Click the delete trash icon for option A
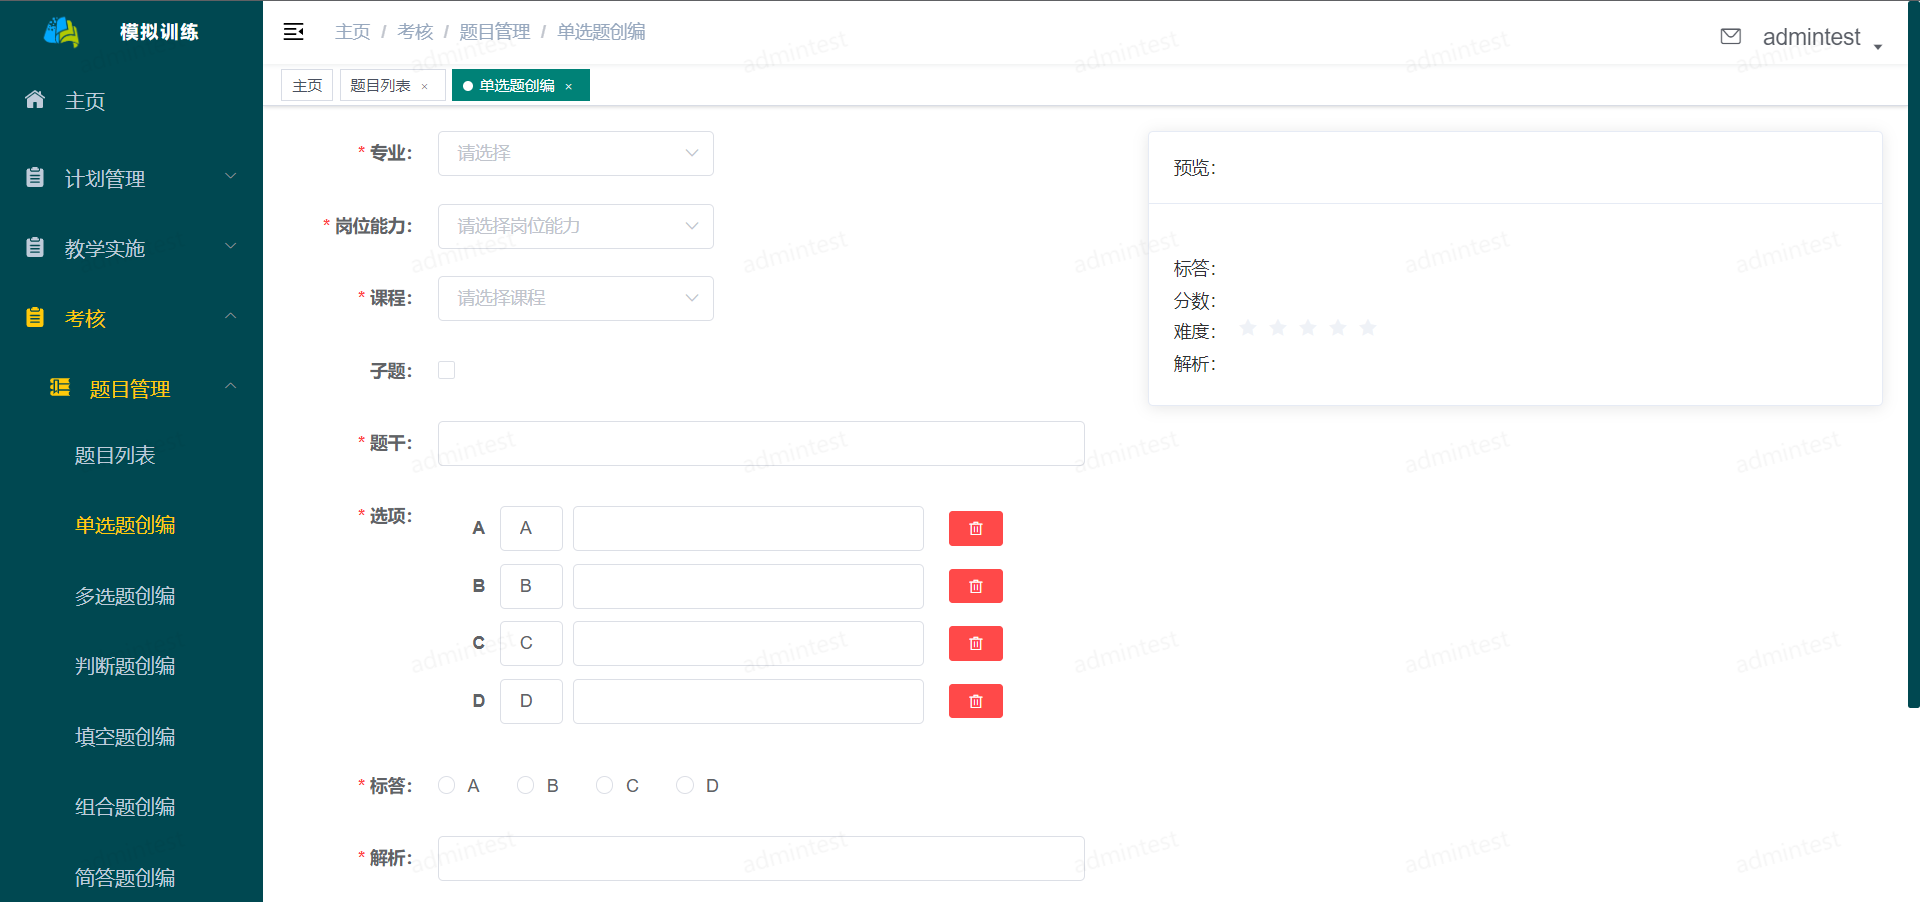1920x902 pixels. point(975,528)
